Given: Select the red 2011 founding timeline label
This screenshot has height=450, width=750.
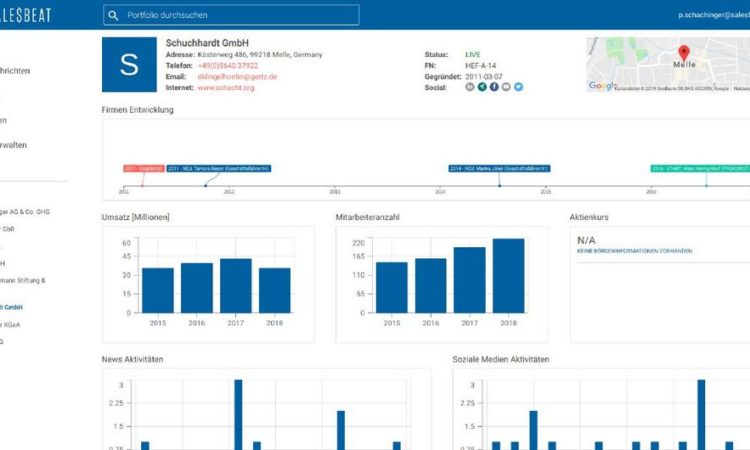Looking at the screenshot, I should [x=144, y=168].
